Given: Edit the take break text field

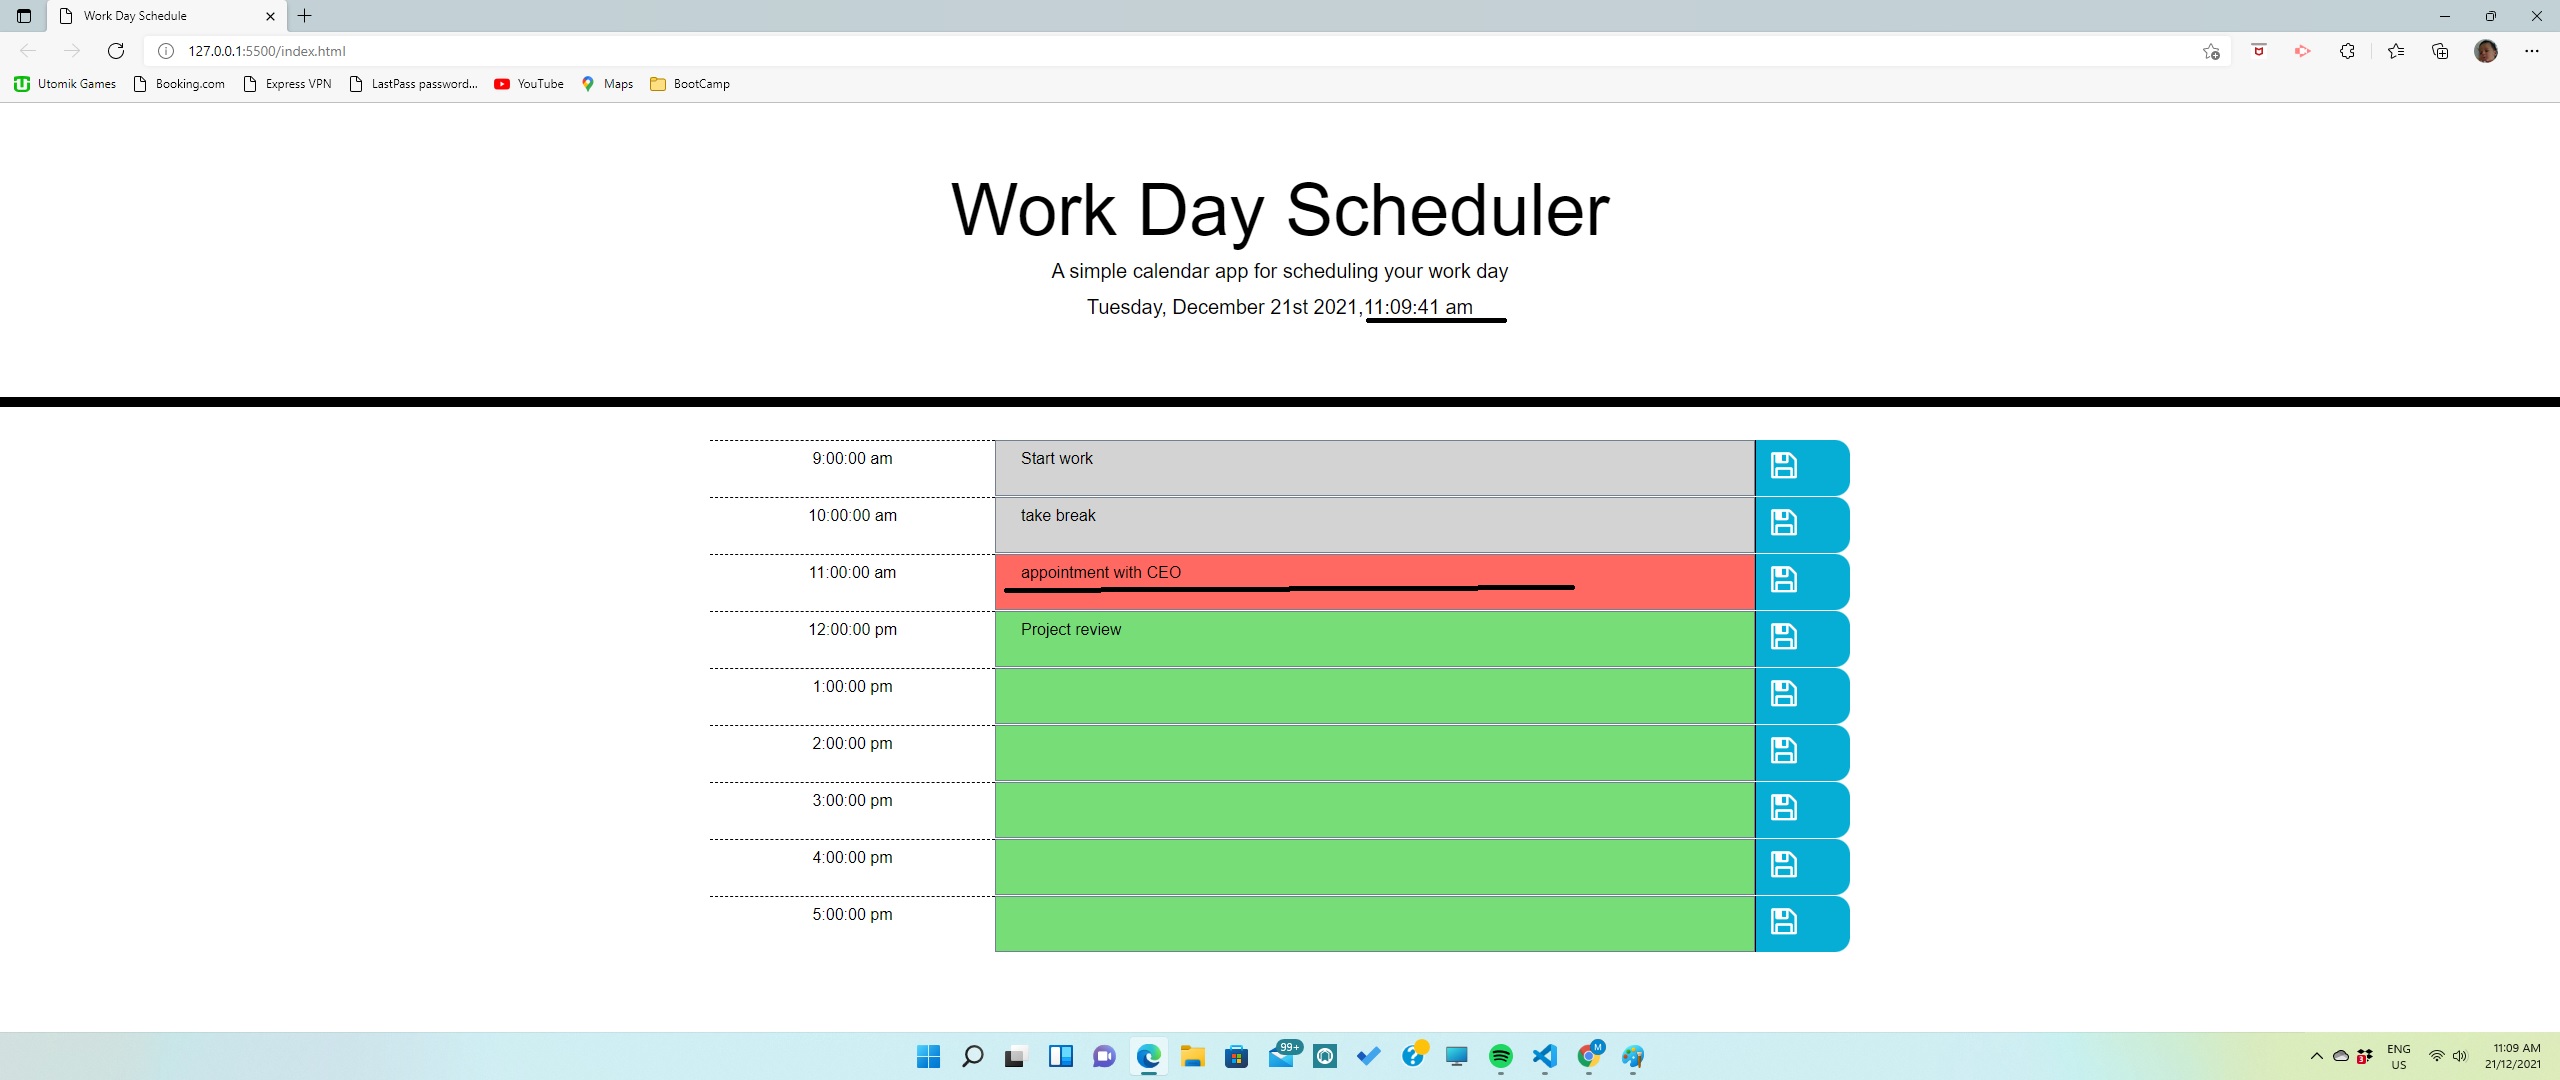Looking at the screenshot, I should (x=1375, y=524).
